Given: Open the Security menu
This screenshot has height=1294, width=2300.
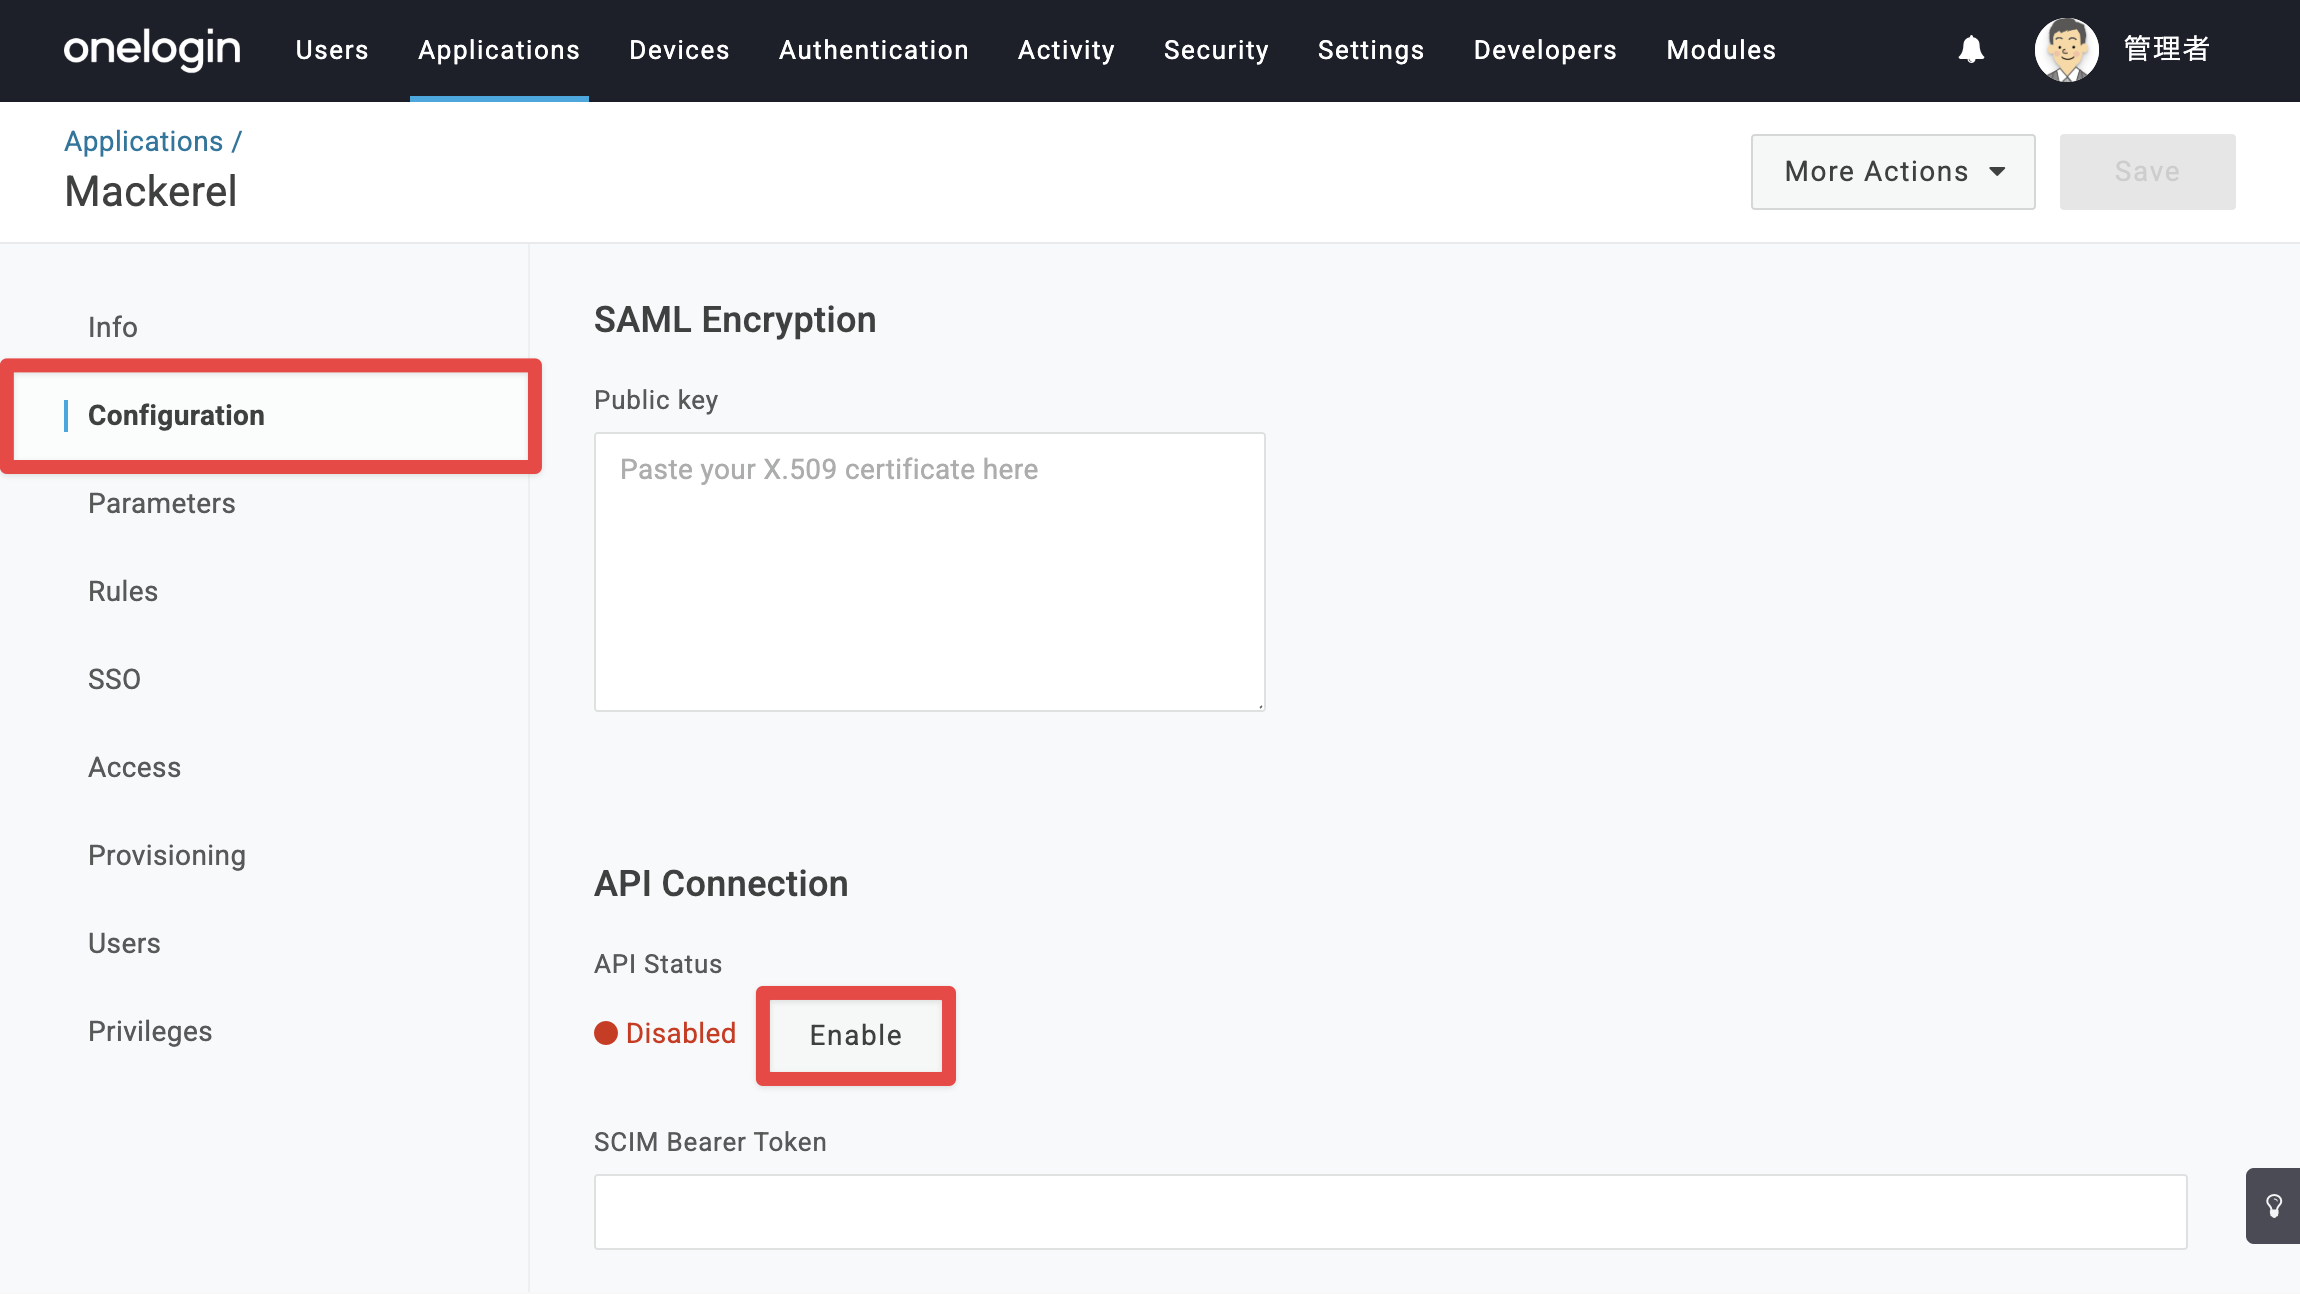Looking at the screenshot, I should point(1216,50).
